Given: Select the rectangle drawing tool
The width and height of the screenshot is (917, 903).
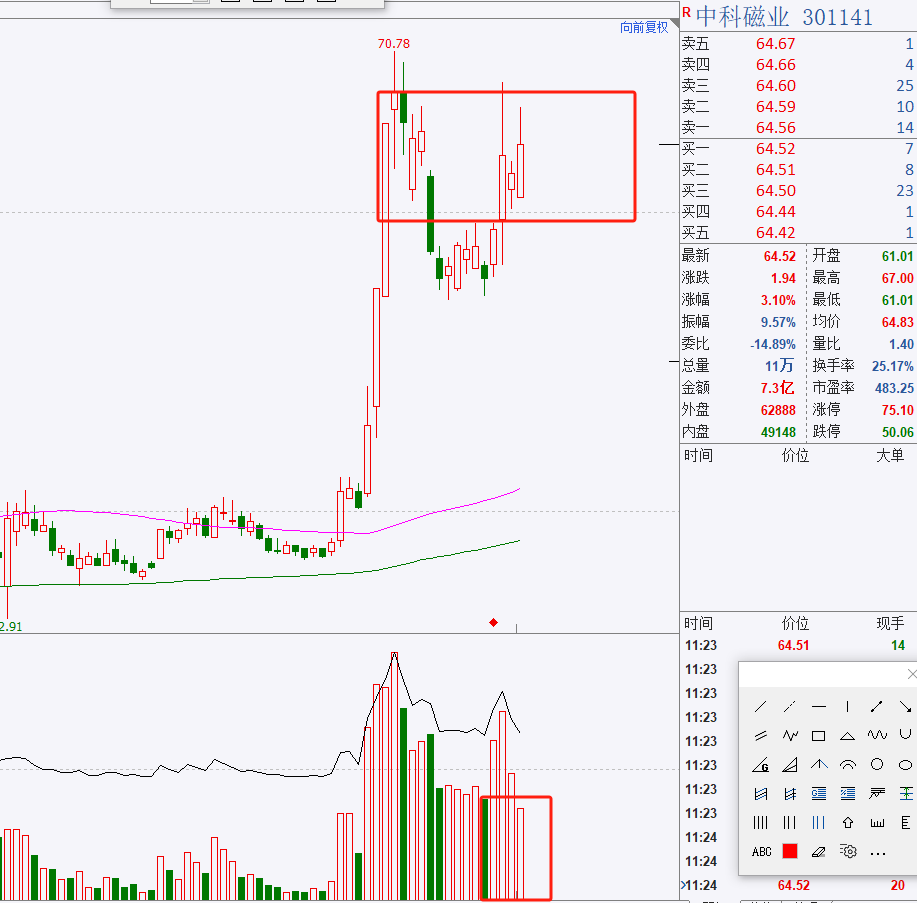Looking at the screenshot, I should click(x=819, y=735).
